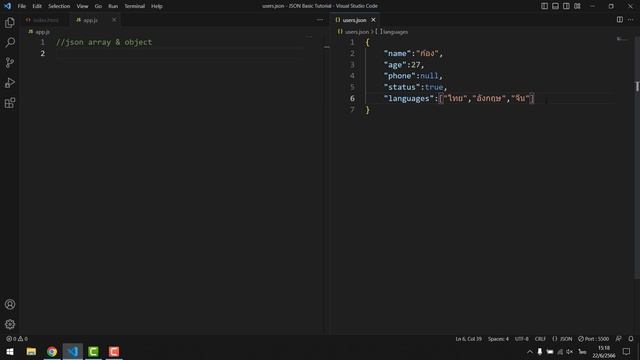Toggle the primary side bar layout icon
Screen dimensions: 640x360
click(x=544, y=6)
